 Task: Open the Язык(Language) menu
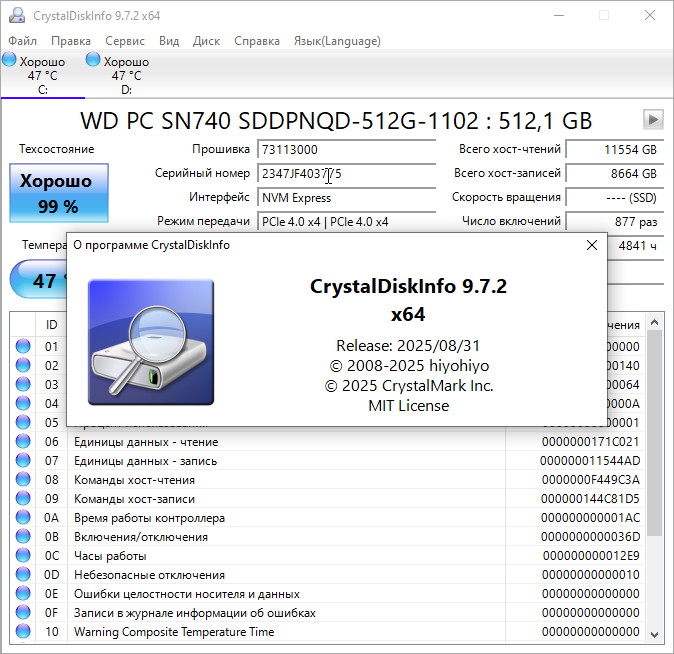pos(337,41)
